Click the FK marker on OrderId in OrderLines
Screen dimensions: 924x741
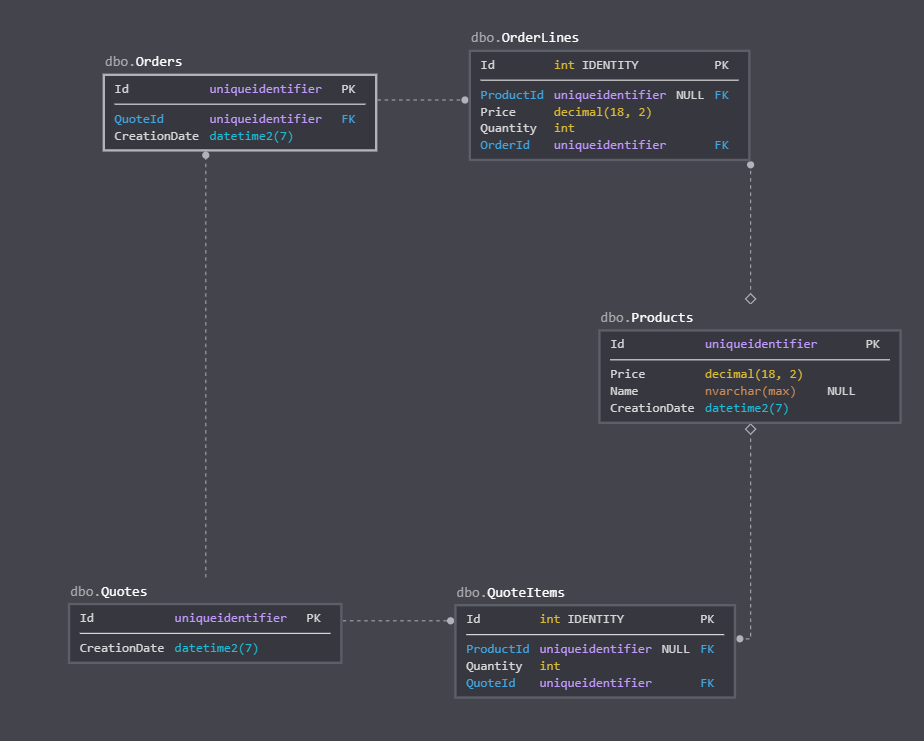722,144
